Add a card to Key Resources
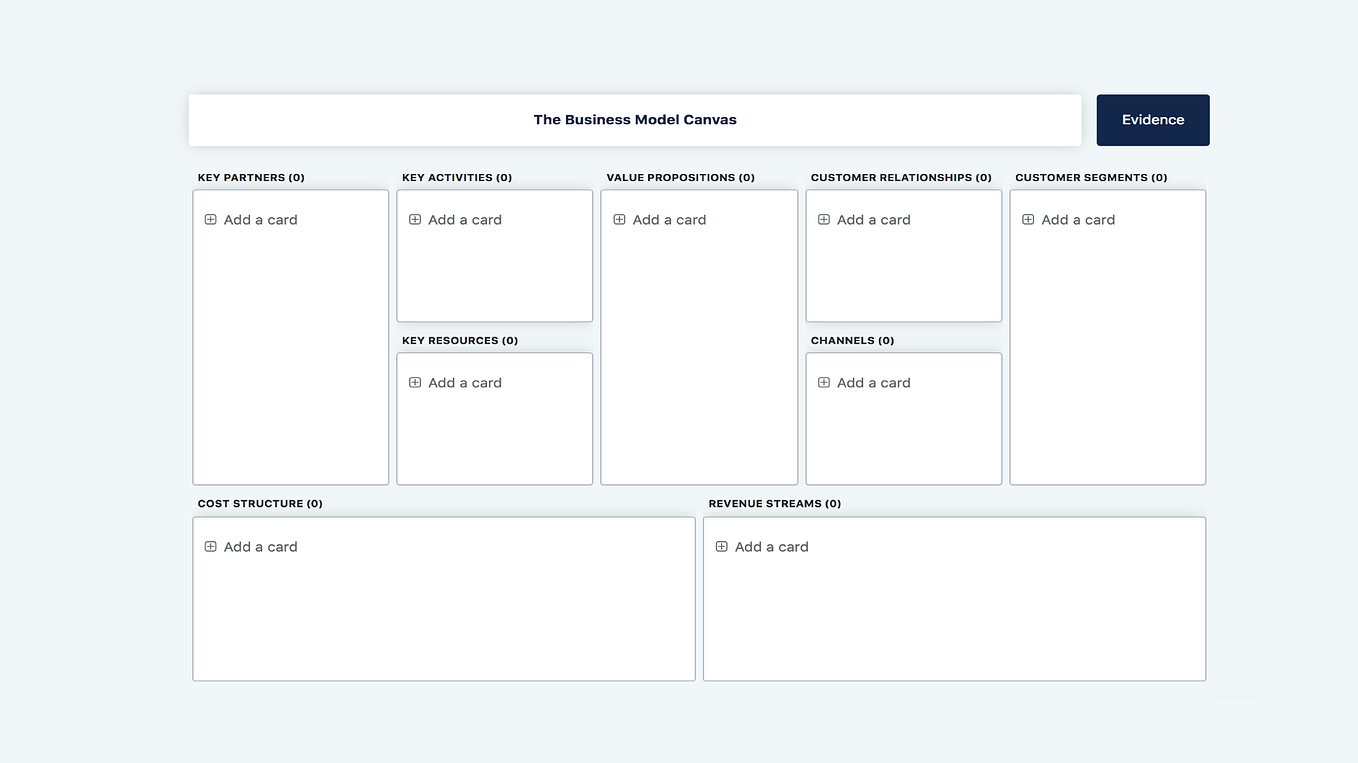The image size is (1358, 763). pos(465,382)
